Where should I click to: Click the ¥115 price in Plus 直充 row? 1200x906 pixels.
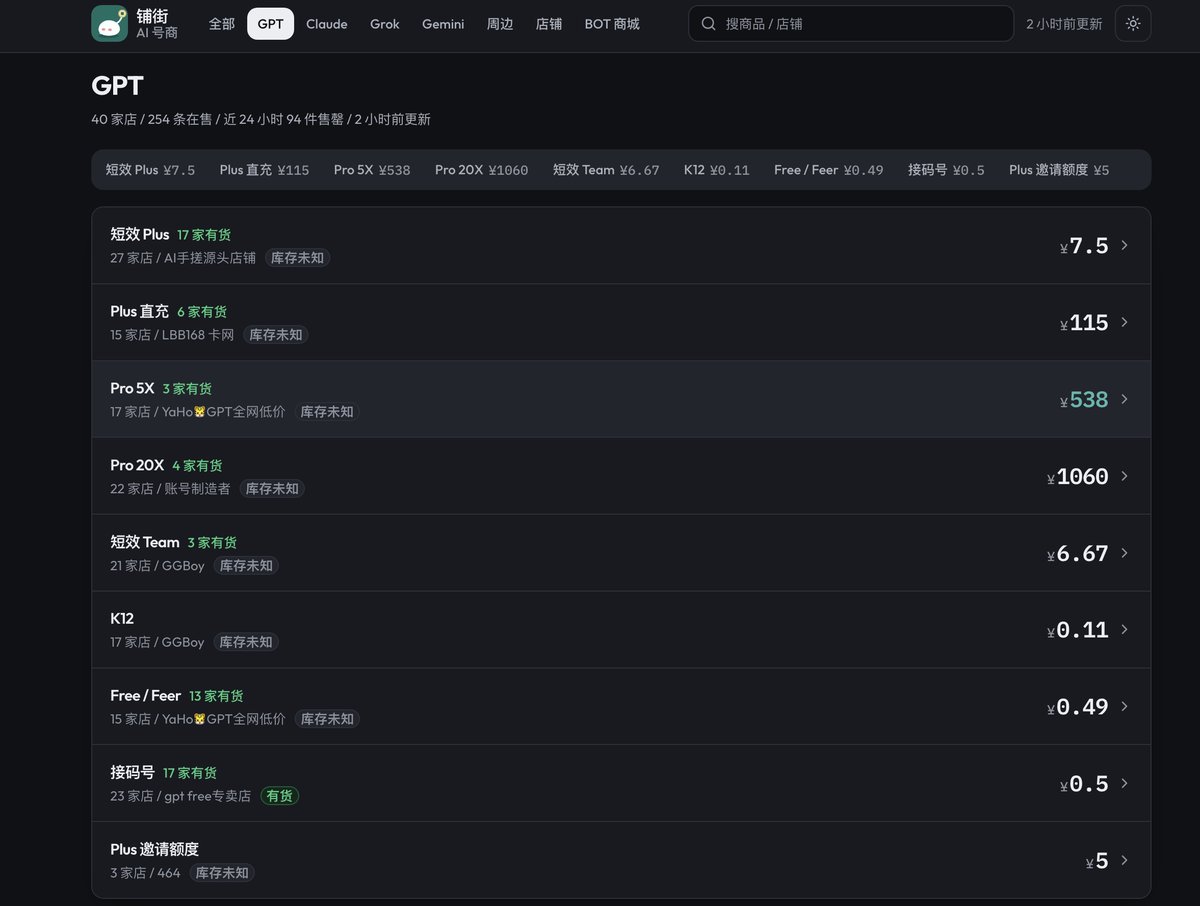[x=1084, y=323]
